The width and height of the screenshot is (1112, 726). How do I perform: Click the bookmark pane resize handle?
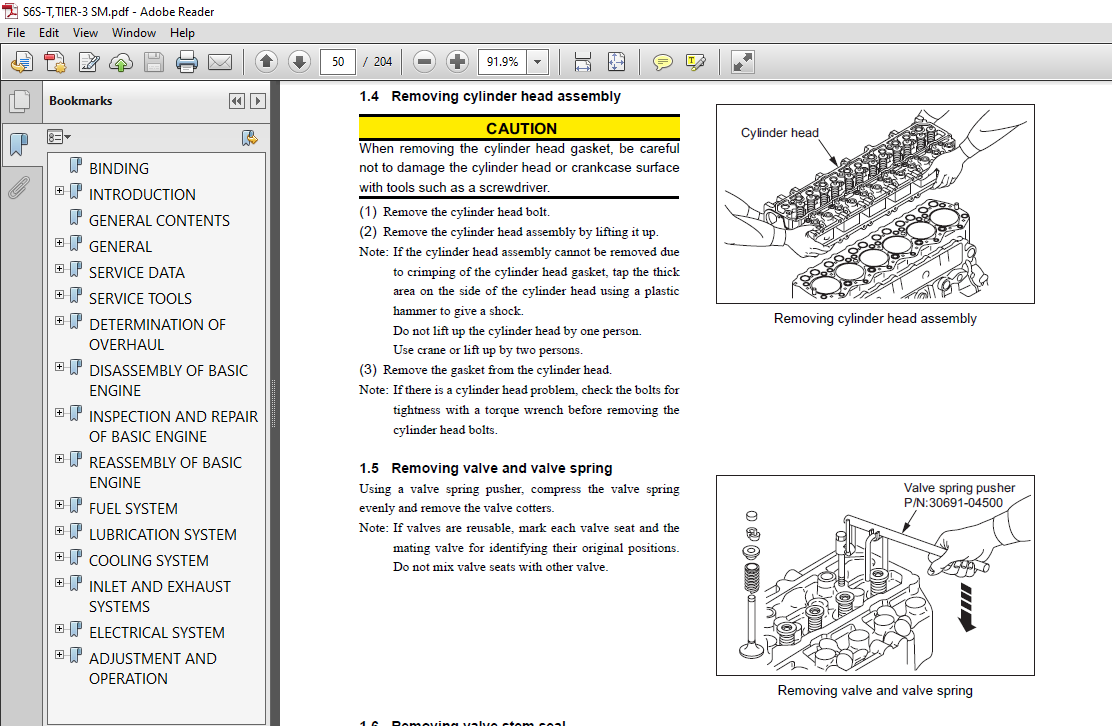[273, 403]
